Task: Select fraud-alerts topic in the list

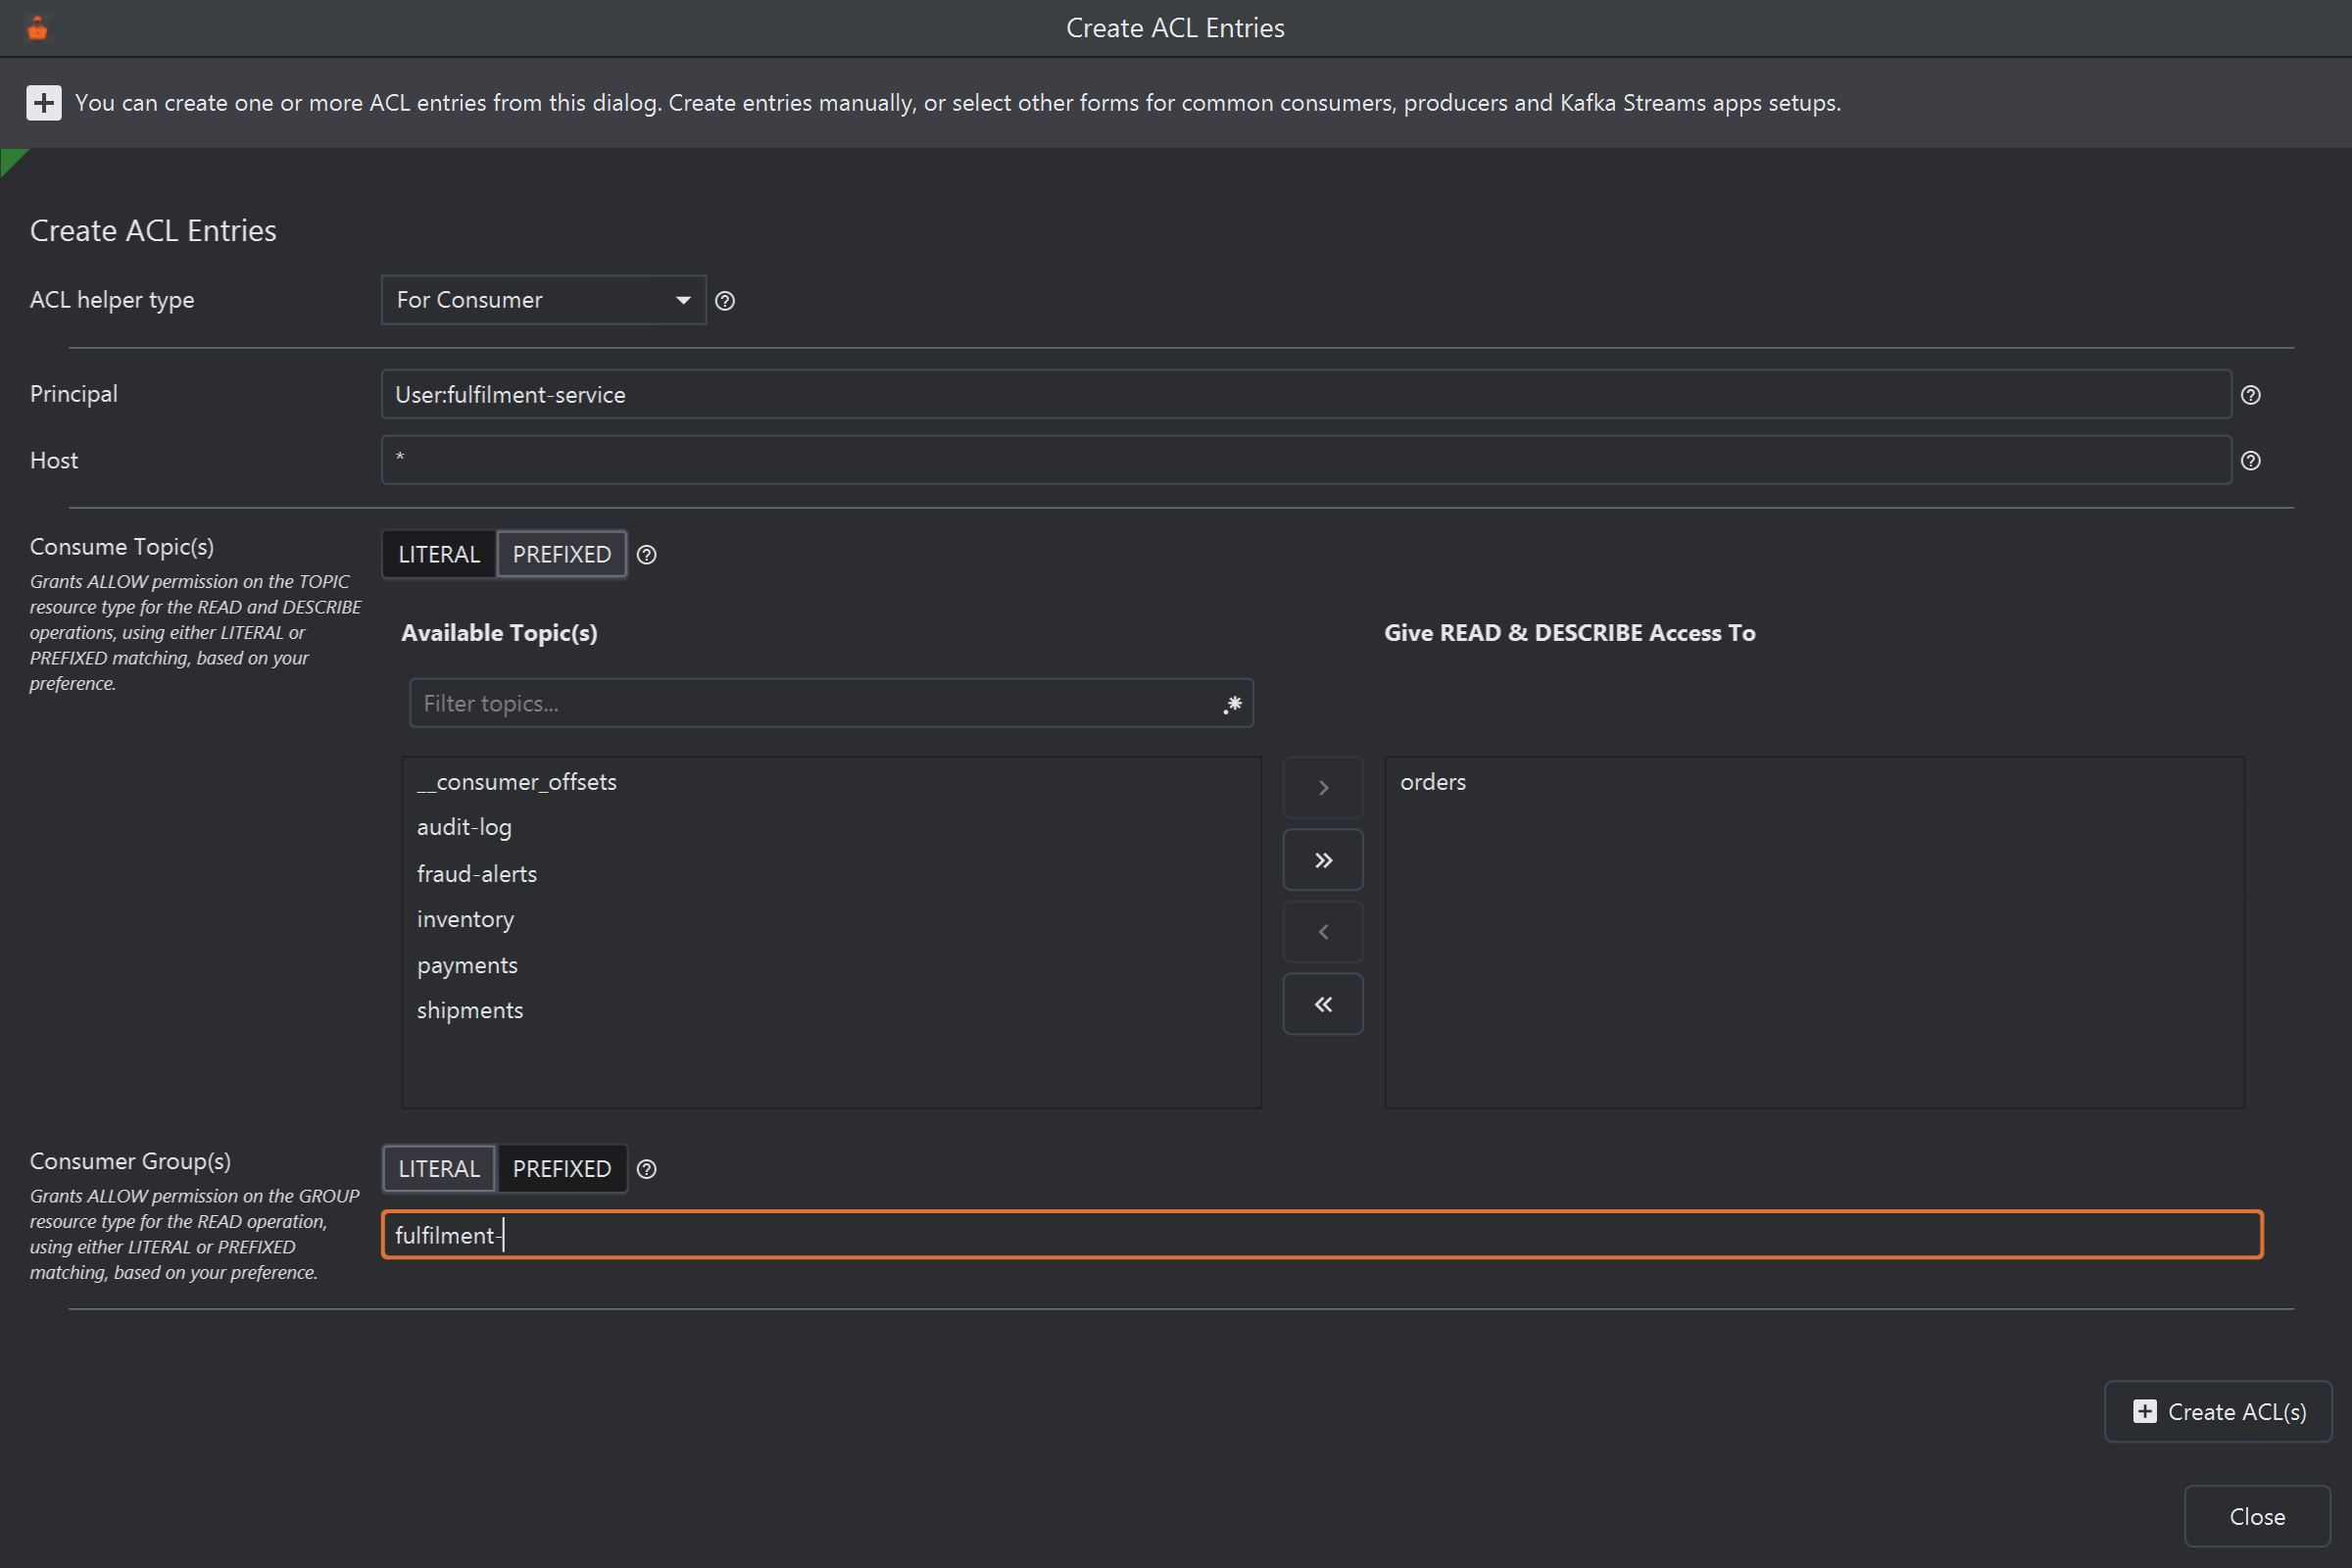Action: [831, 874]
